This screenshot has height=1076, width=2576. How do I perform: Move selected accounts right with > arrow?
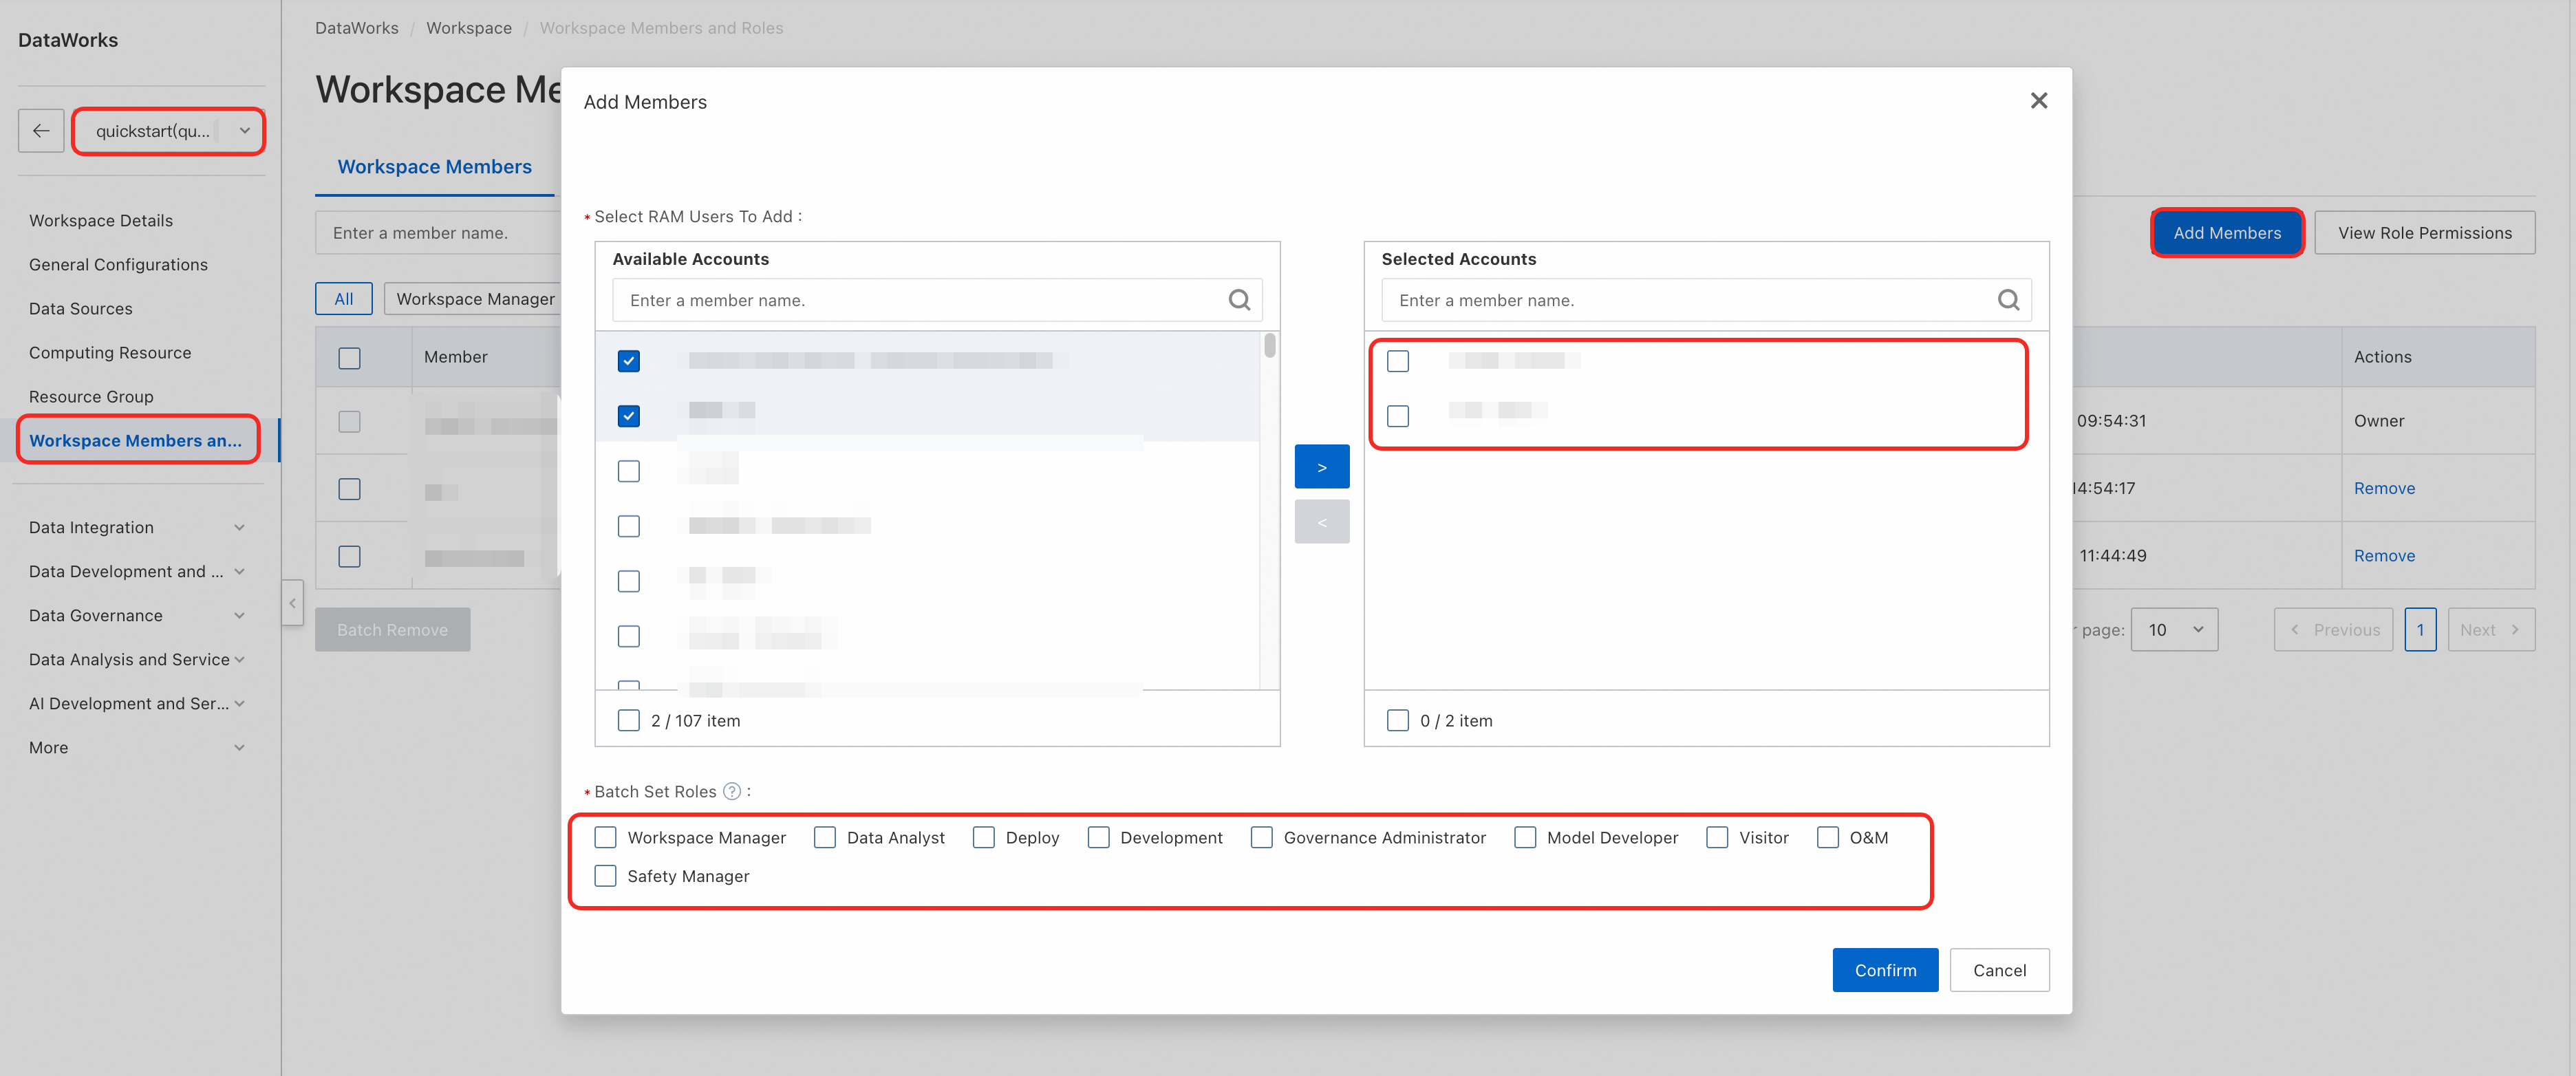1321,467
